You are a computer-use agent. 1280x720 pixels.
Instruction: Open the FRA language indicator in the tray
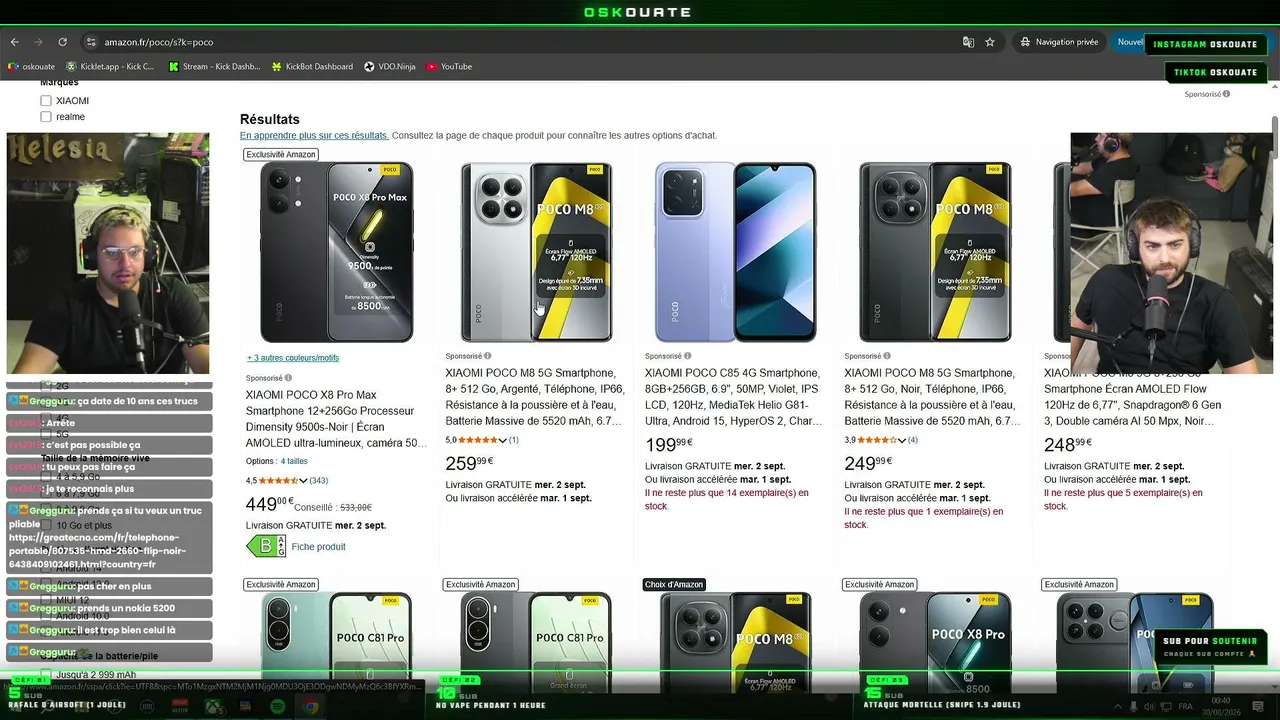coord(1187,707)
